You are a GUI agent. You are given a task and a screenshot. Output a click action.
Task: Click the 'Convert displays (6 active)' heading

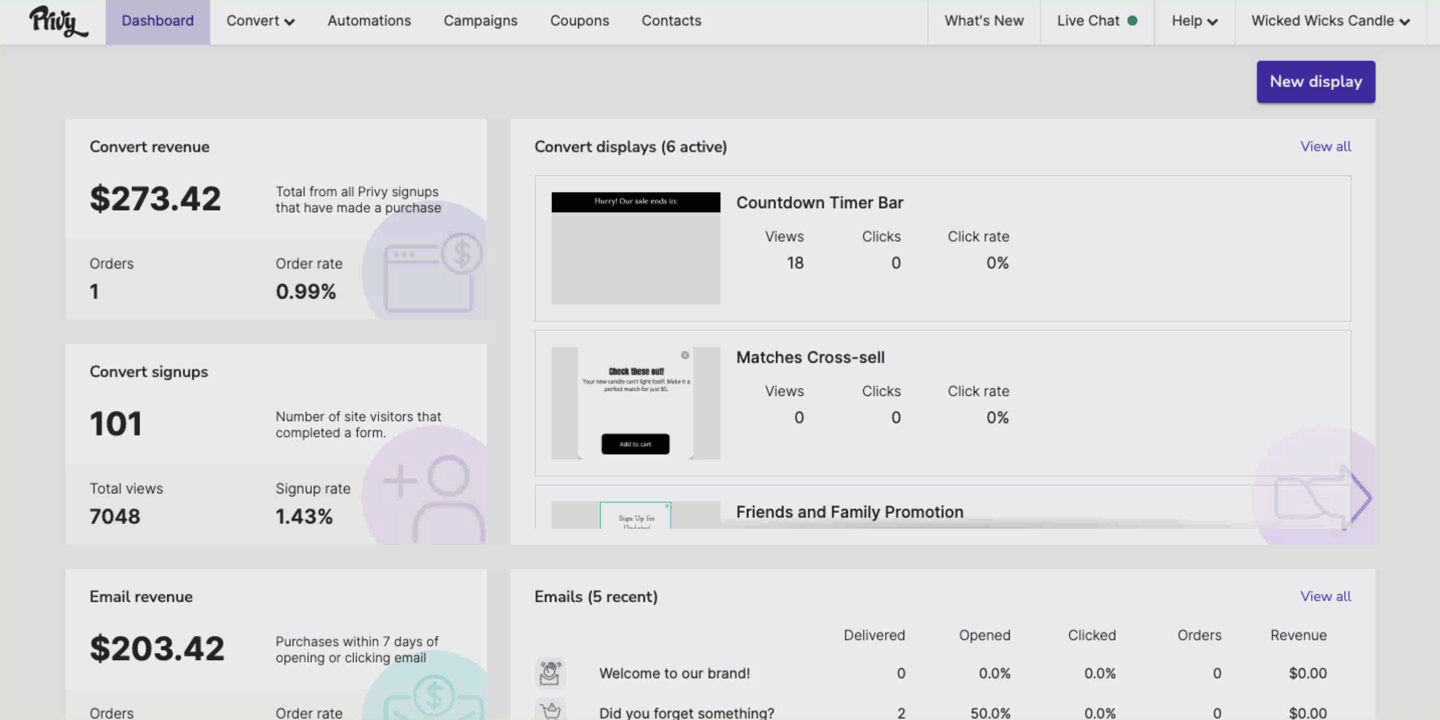(x=631, y=147)
